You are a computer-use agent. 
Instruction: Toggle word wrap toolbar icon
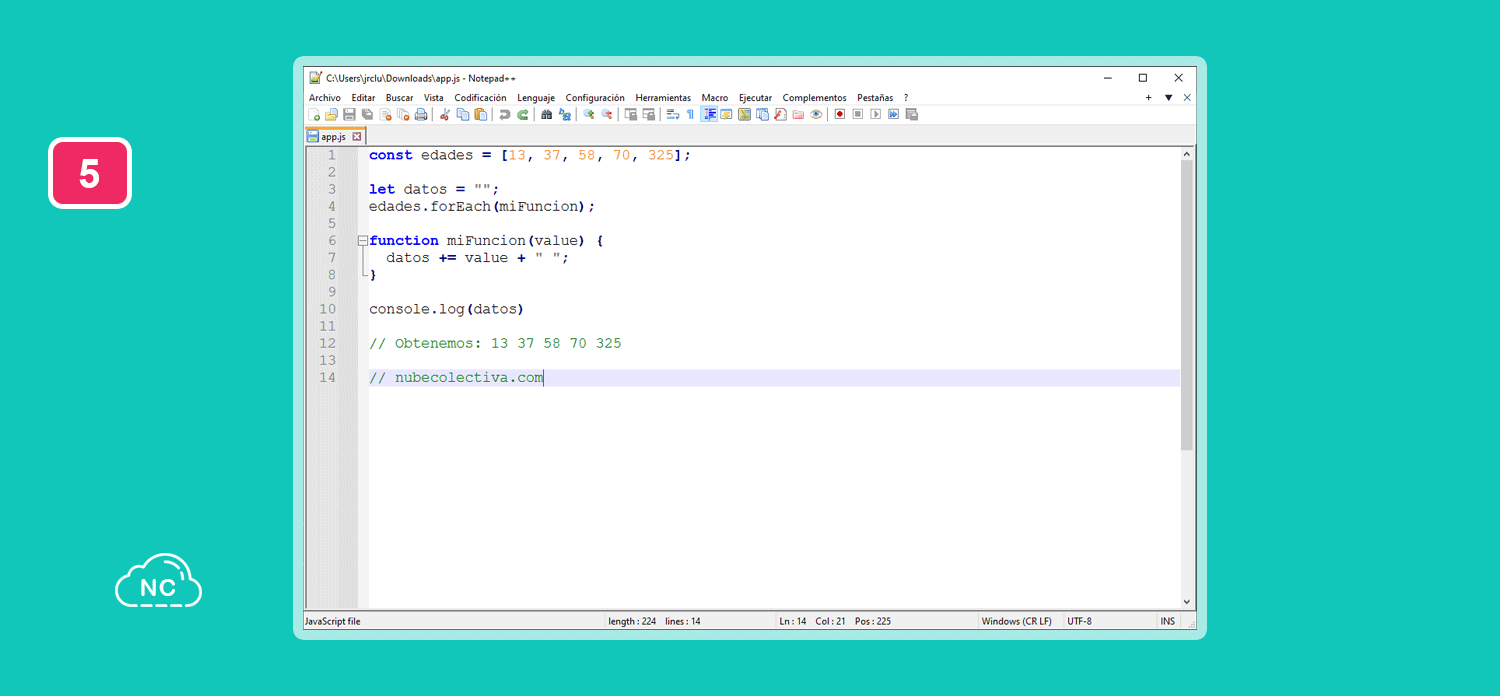(x=672, y=114)
